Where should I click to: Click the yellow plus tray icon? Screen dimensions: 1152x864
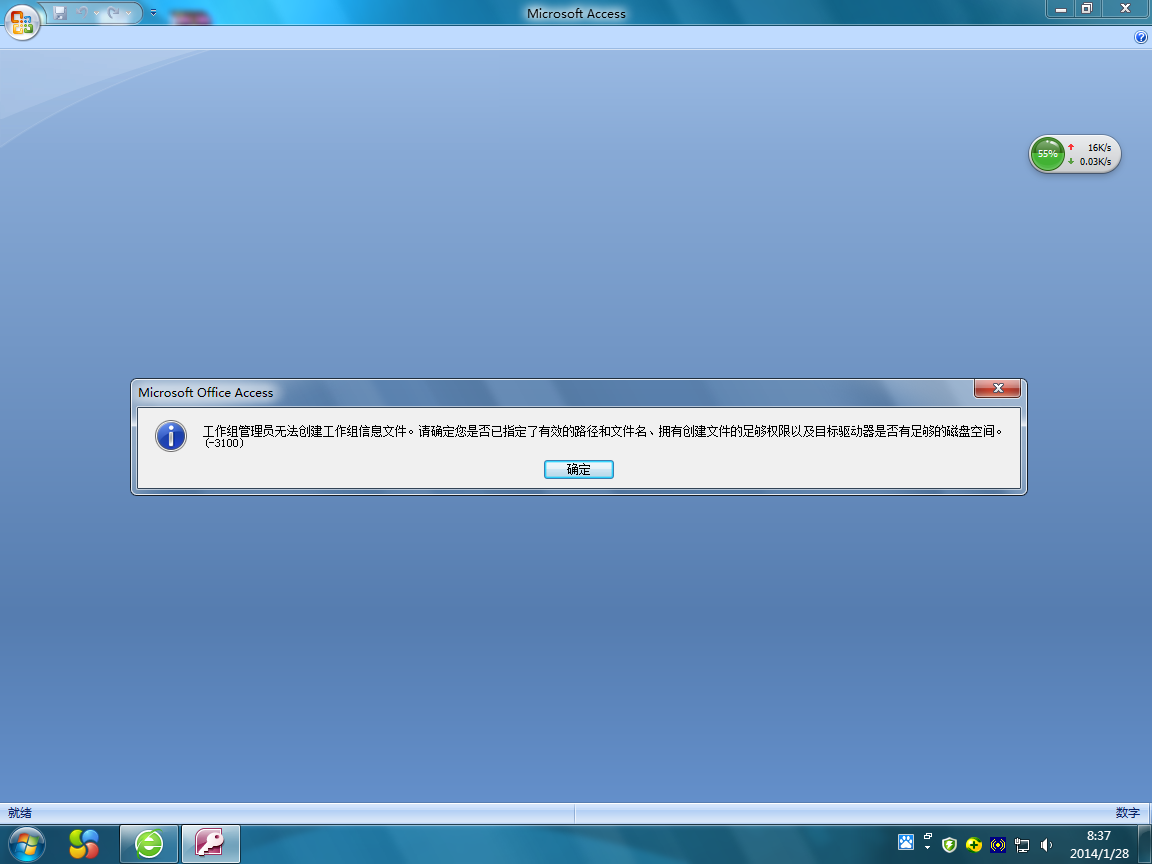click(973, 845)
